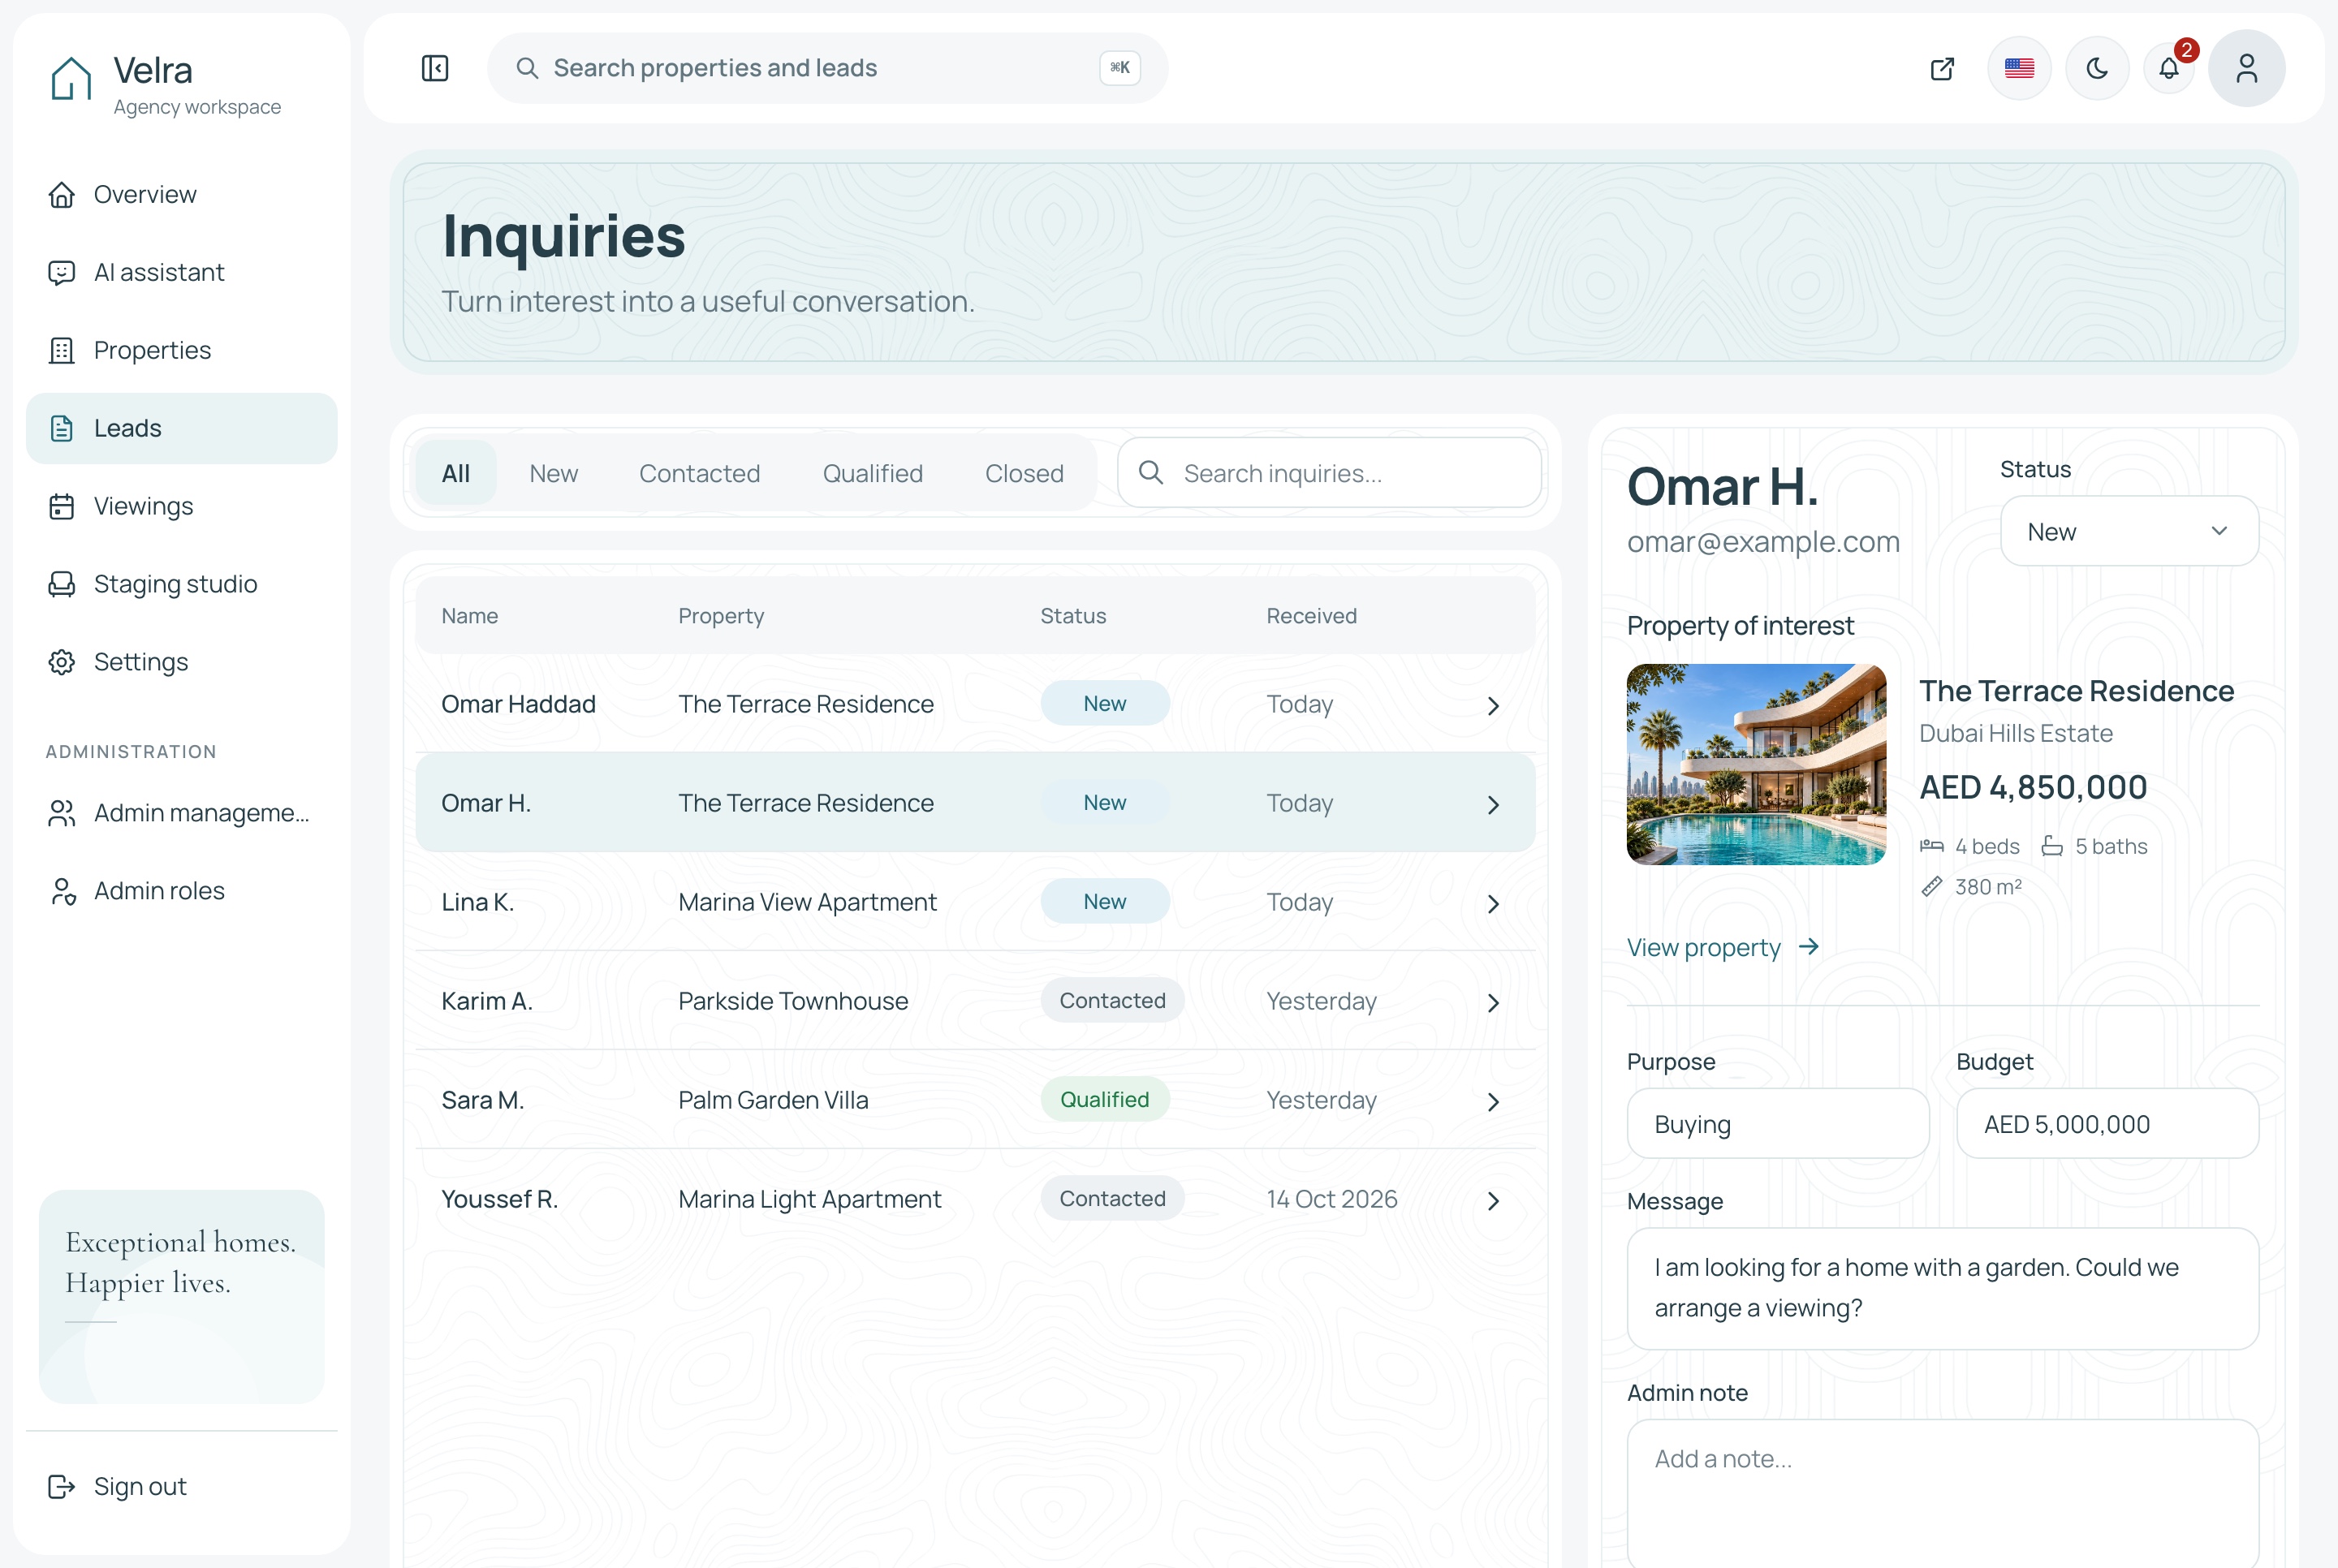The image size is (2338, 1568).
Task: Select the All filter tab
Action: 456,473
